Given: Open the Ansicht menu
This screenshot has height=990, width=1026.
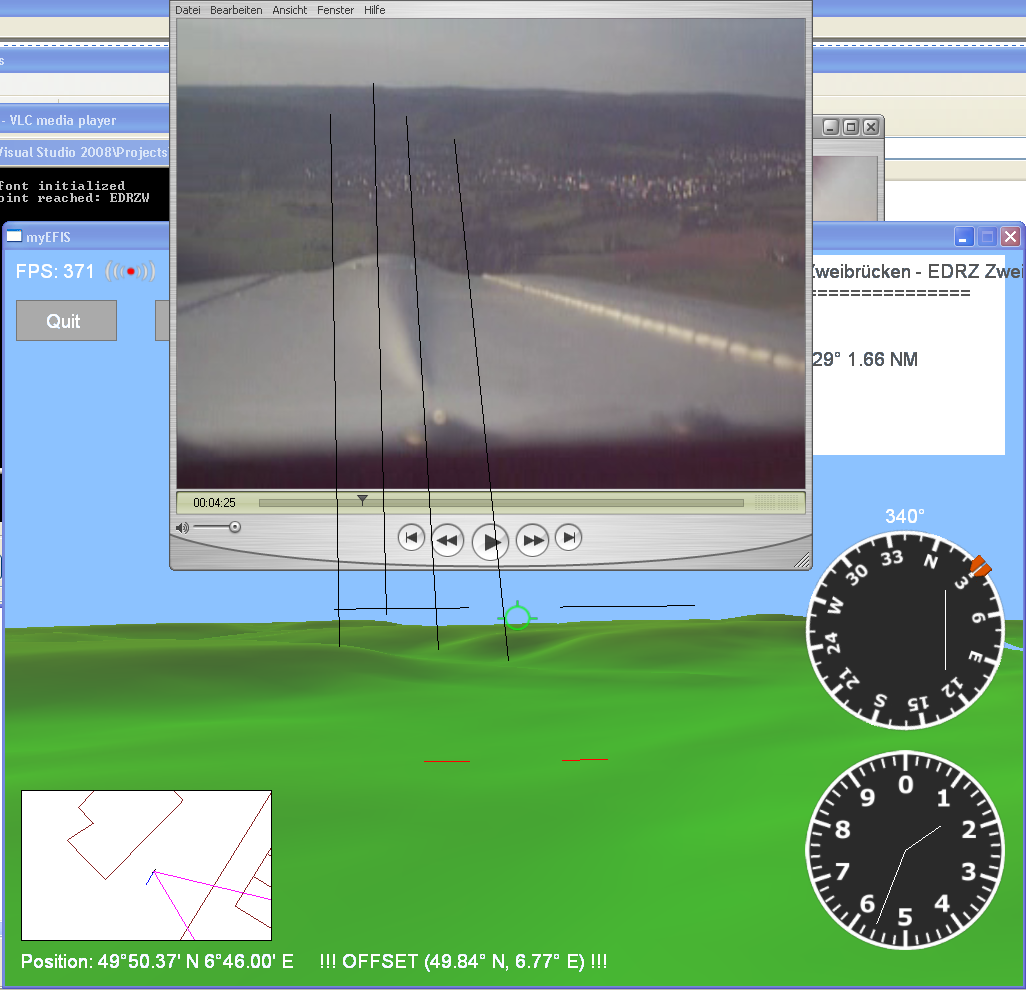Looking at the screenshot, I should point(290,10).
